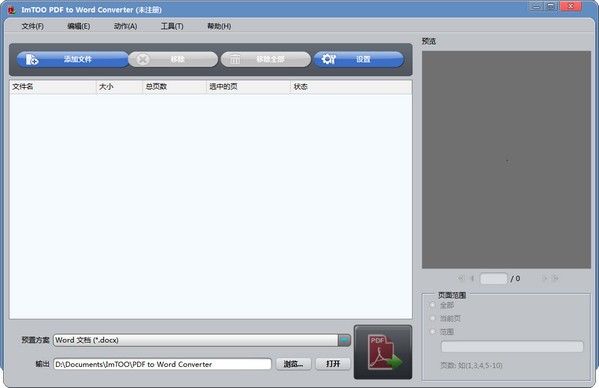The image size is (599, 388).
Task: Select the Current Page (当前页) radio option
Action: tap(433, 318)
